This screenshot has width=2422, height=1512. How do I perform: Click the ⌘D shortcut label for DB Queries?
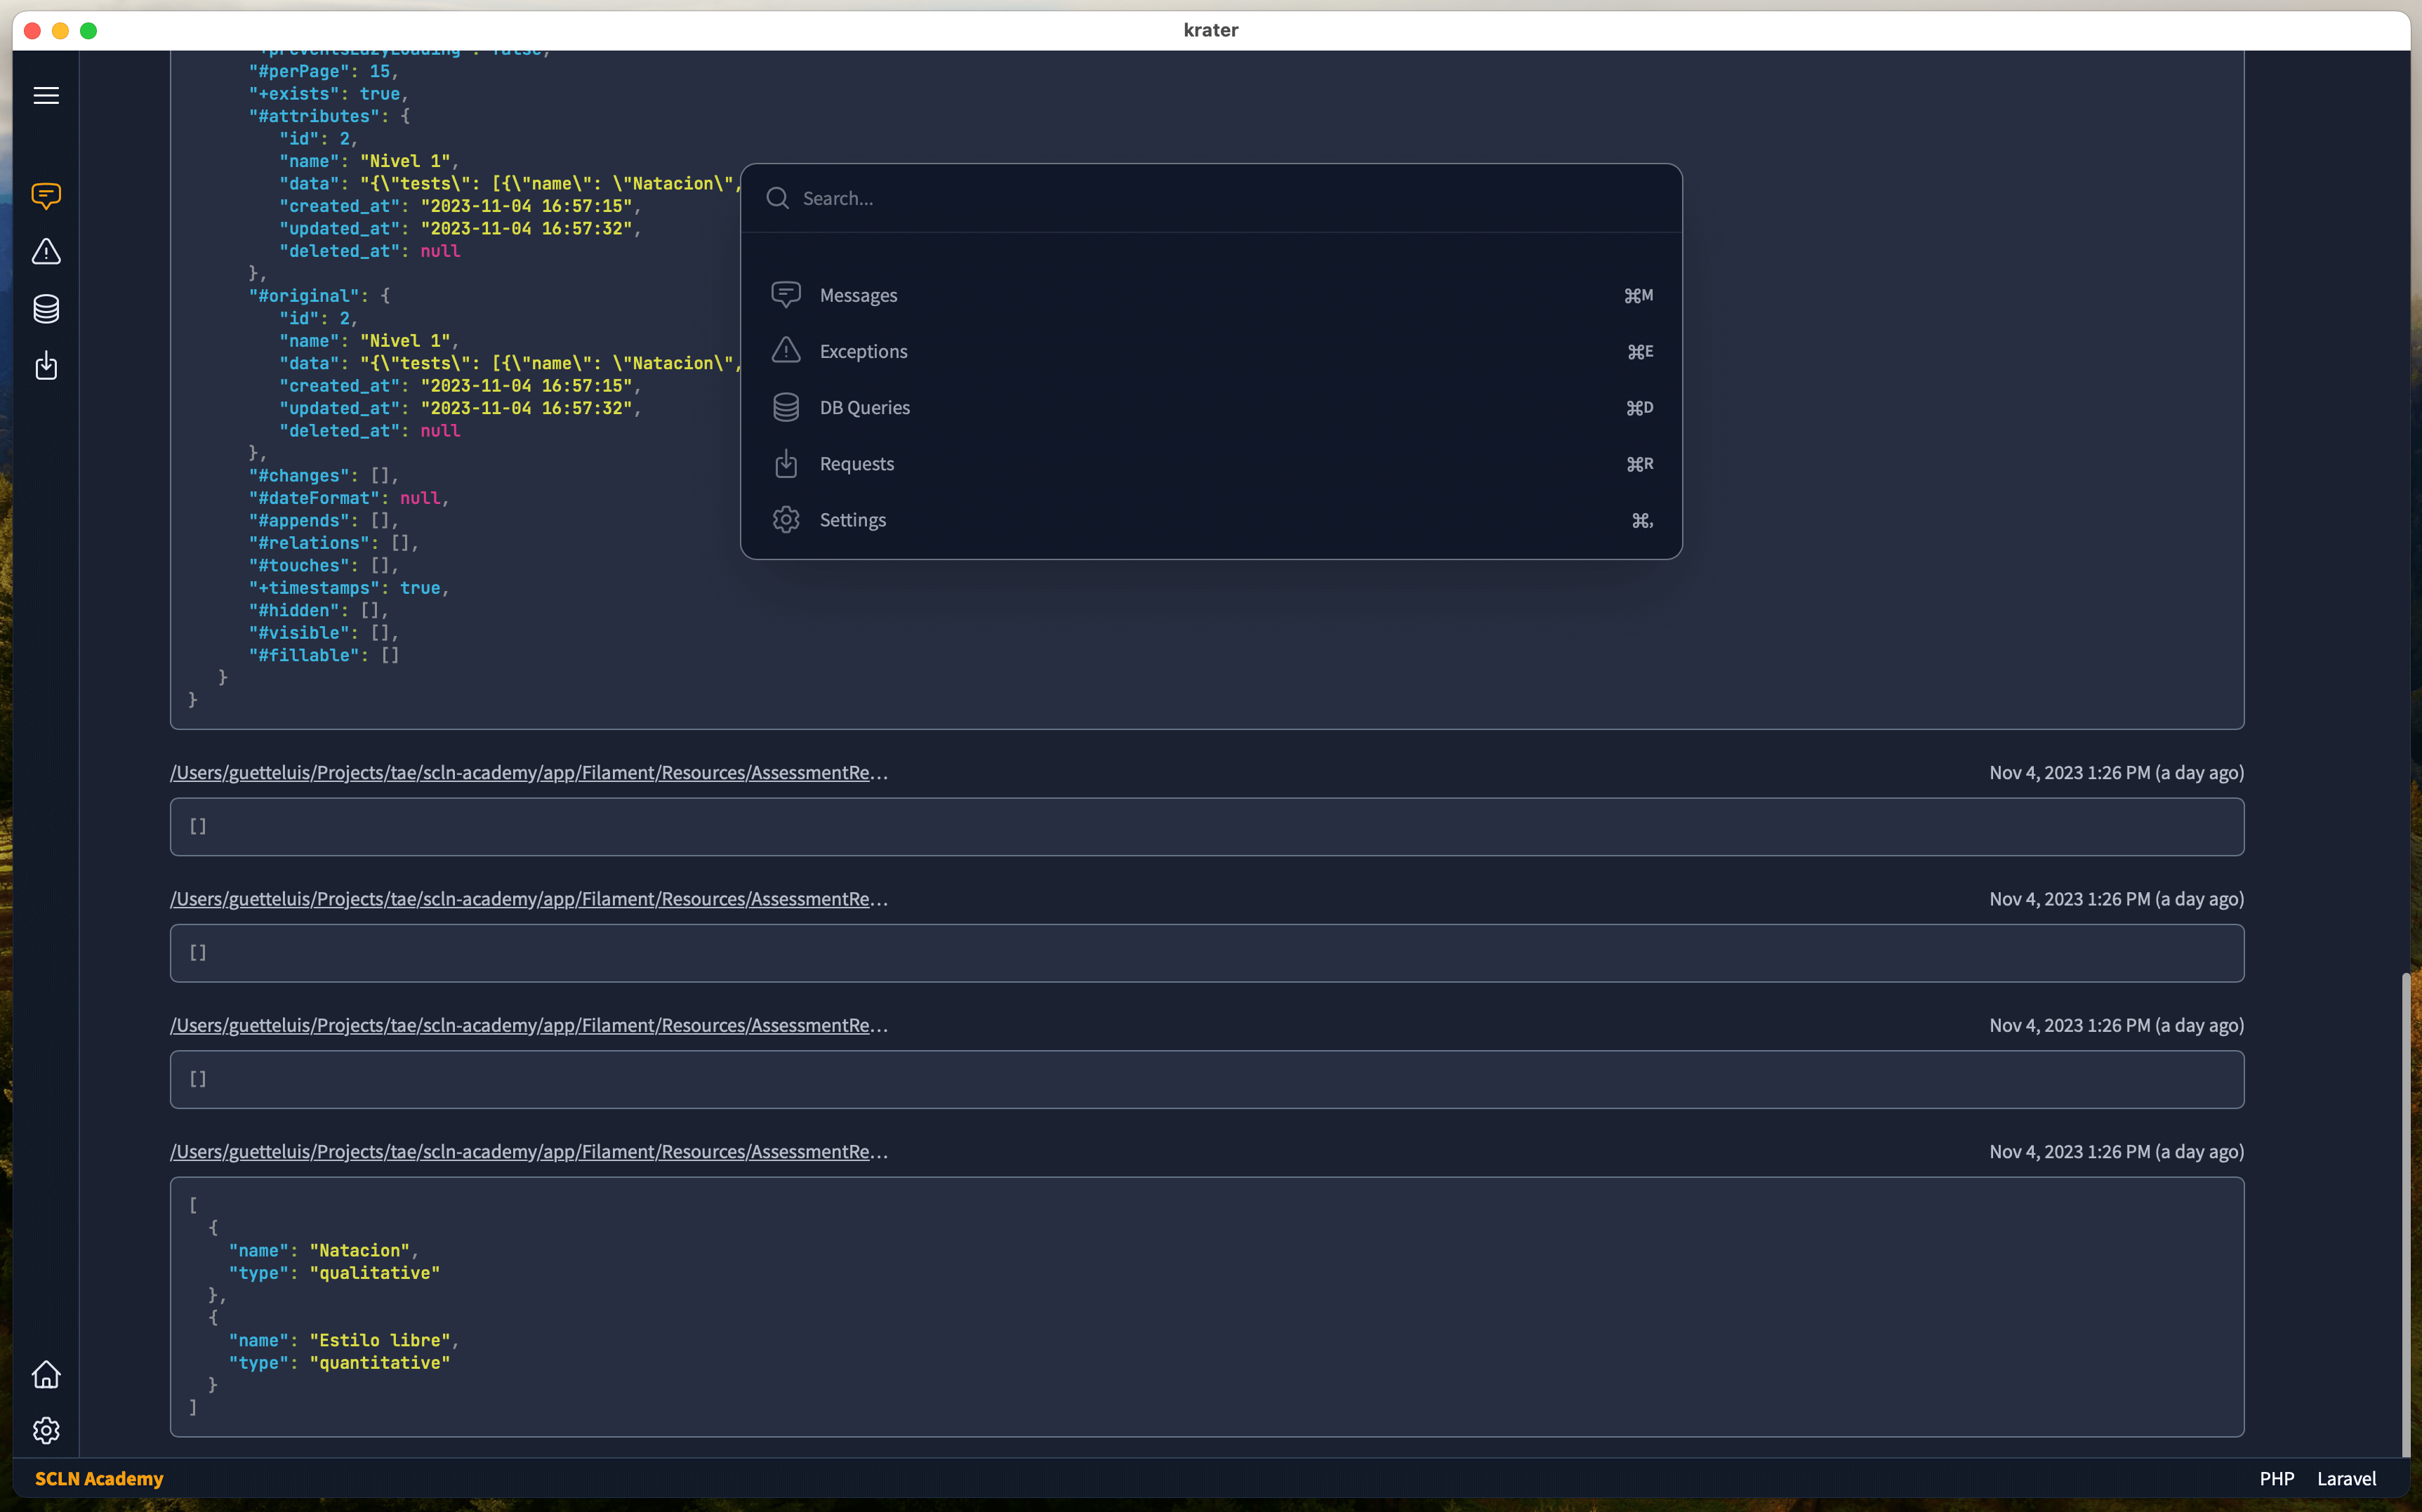(1639, 407)
